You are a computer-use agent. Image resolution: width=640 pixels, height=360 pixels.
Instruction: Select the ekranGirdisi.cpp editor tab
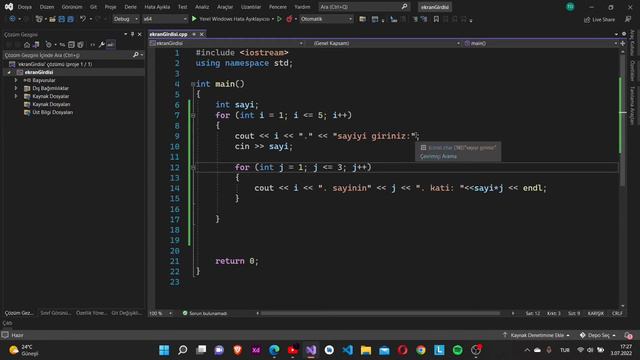pos(169,34)
